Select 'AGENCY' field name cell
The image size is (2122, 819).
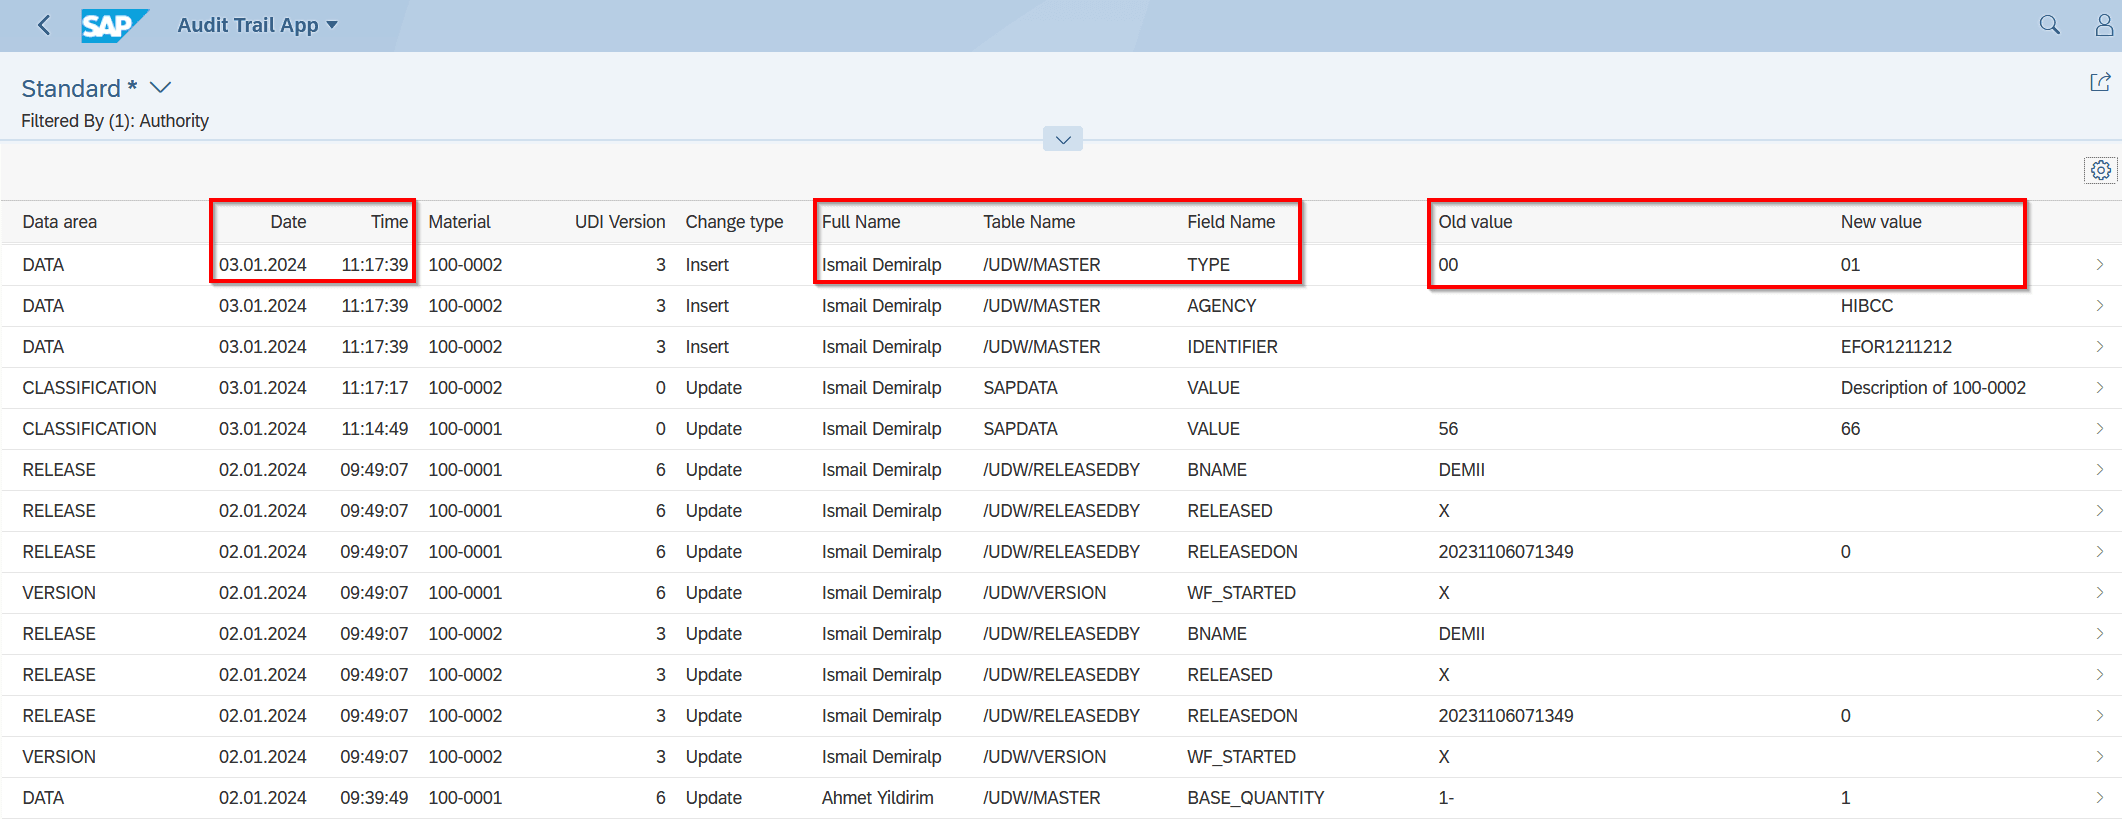(1222, 306)
